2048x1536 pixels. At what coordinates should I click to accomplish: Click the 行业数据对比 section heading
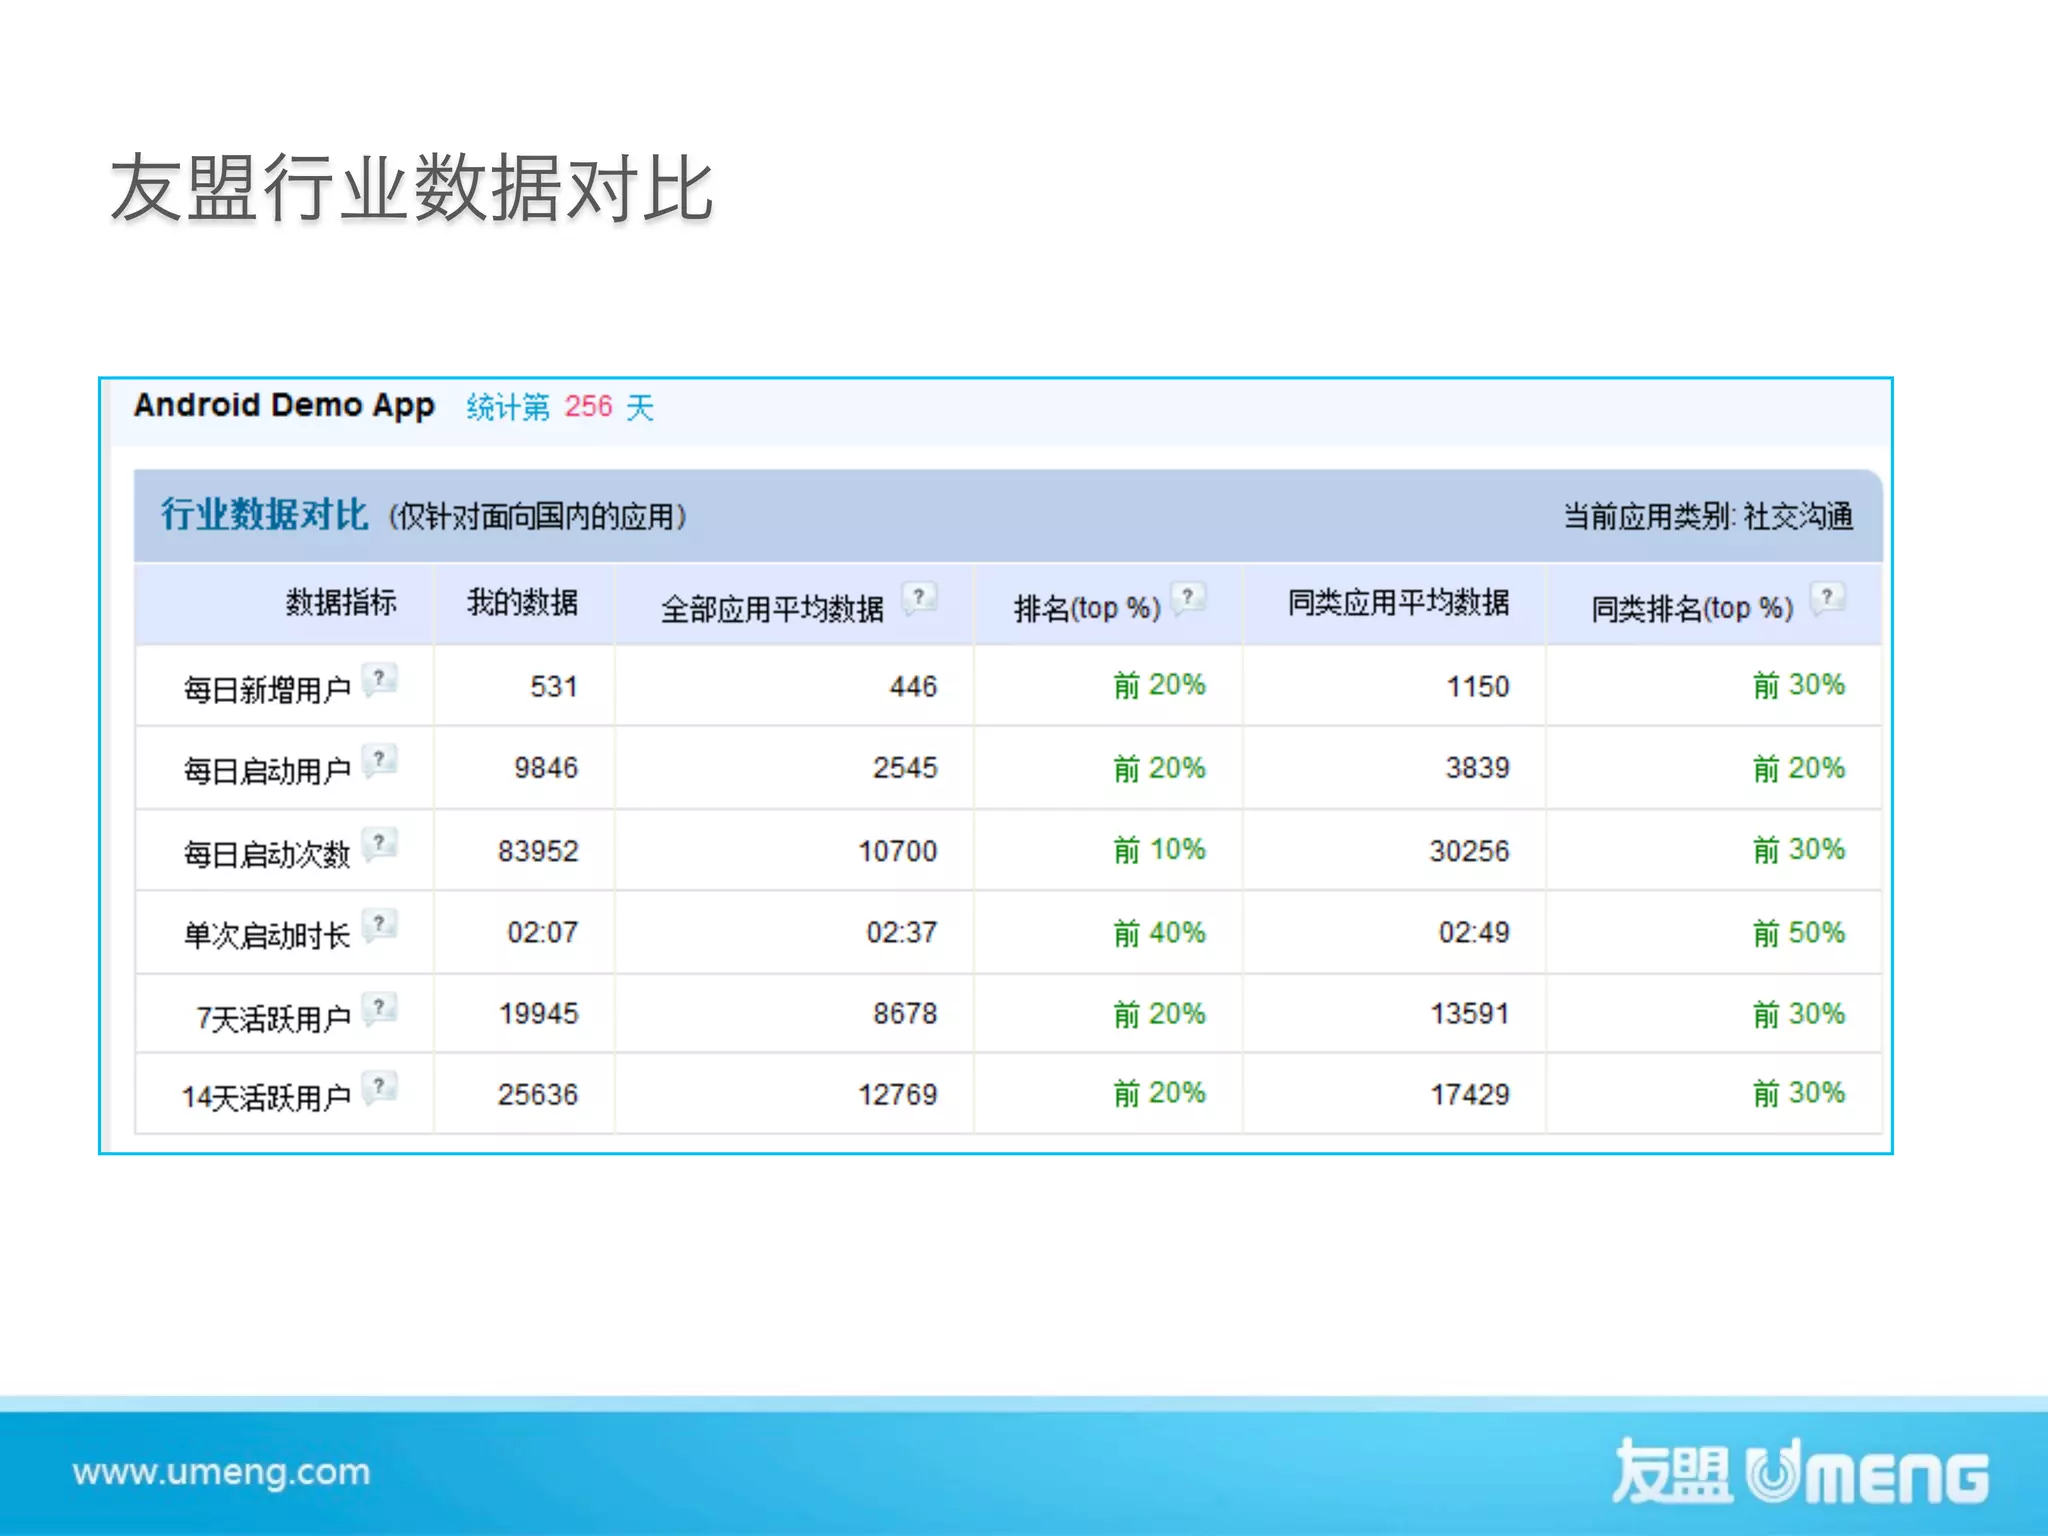tap(264, 514)
